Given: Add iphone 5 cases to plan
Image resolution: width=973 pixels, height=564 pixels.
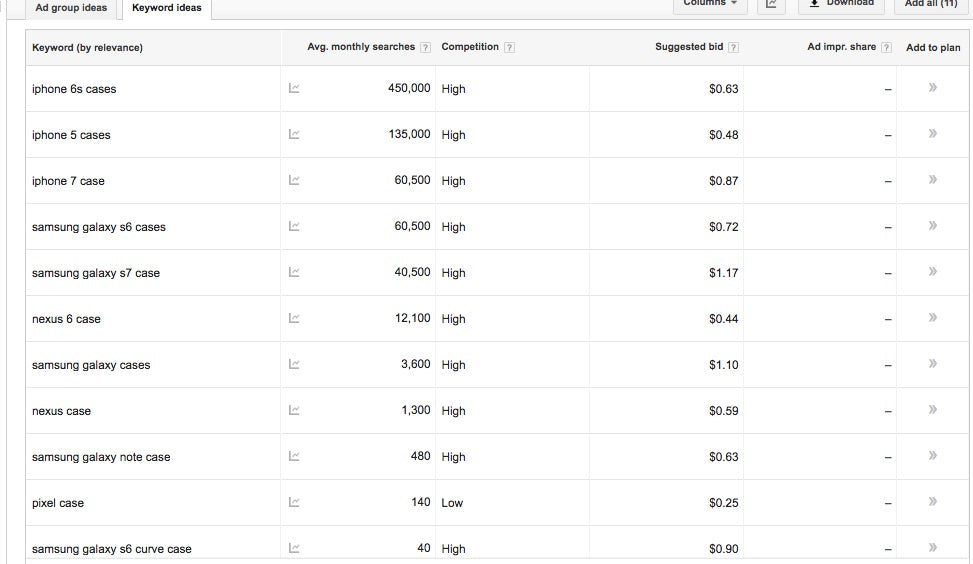Looking at the screenshot, I should 932,134.
